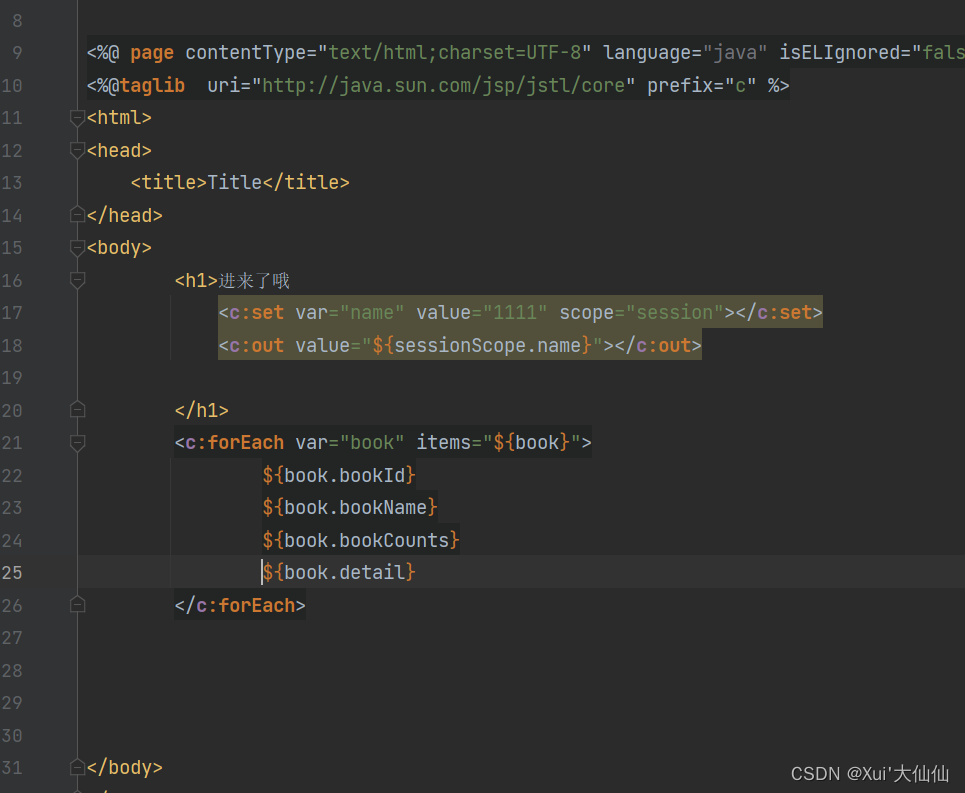Click fold marker at closing c:forEach
This screenshot has height=793, width=965.
pyautogui.click(x=77, y=605)
